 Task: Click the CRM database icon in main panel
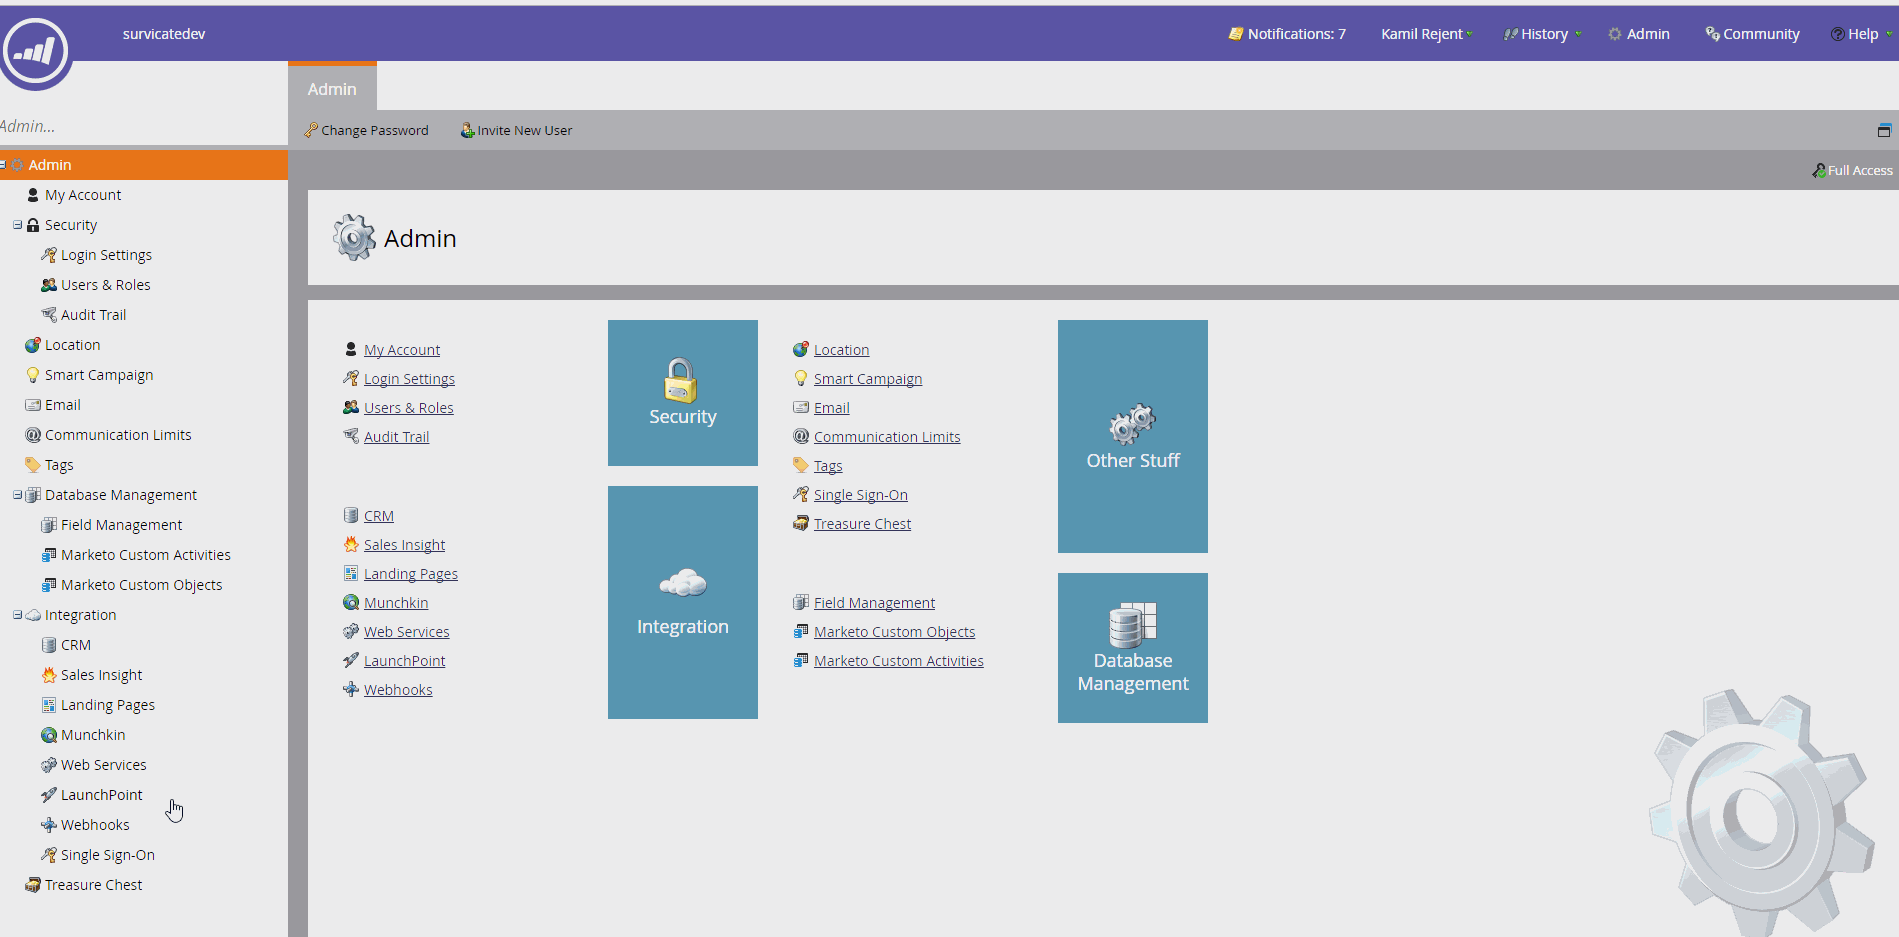(351, 515)
